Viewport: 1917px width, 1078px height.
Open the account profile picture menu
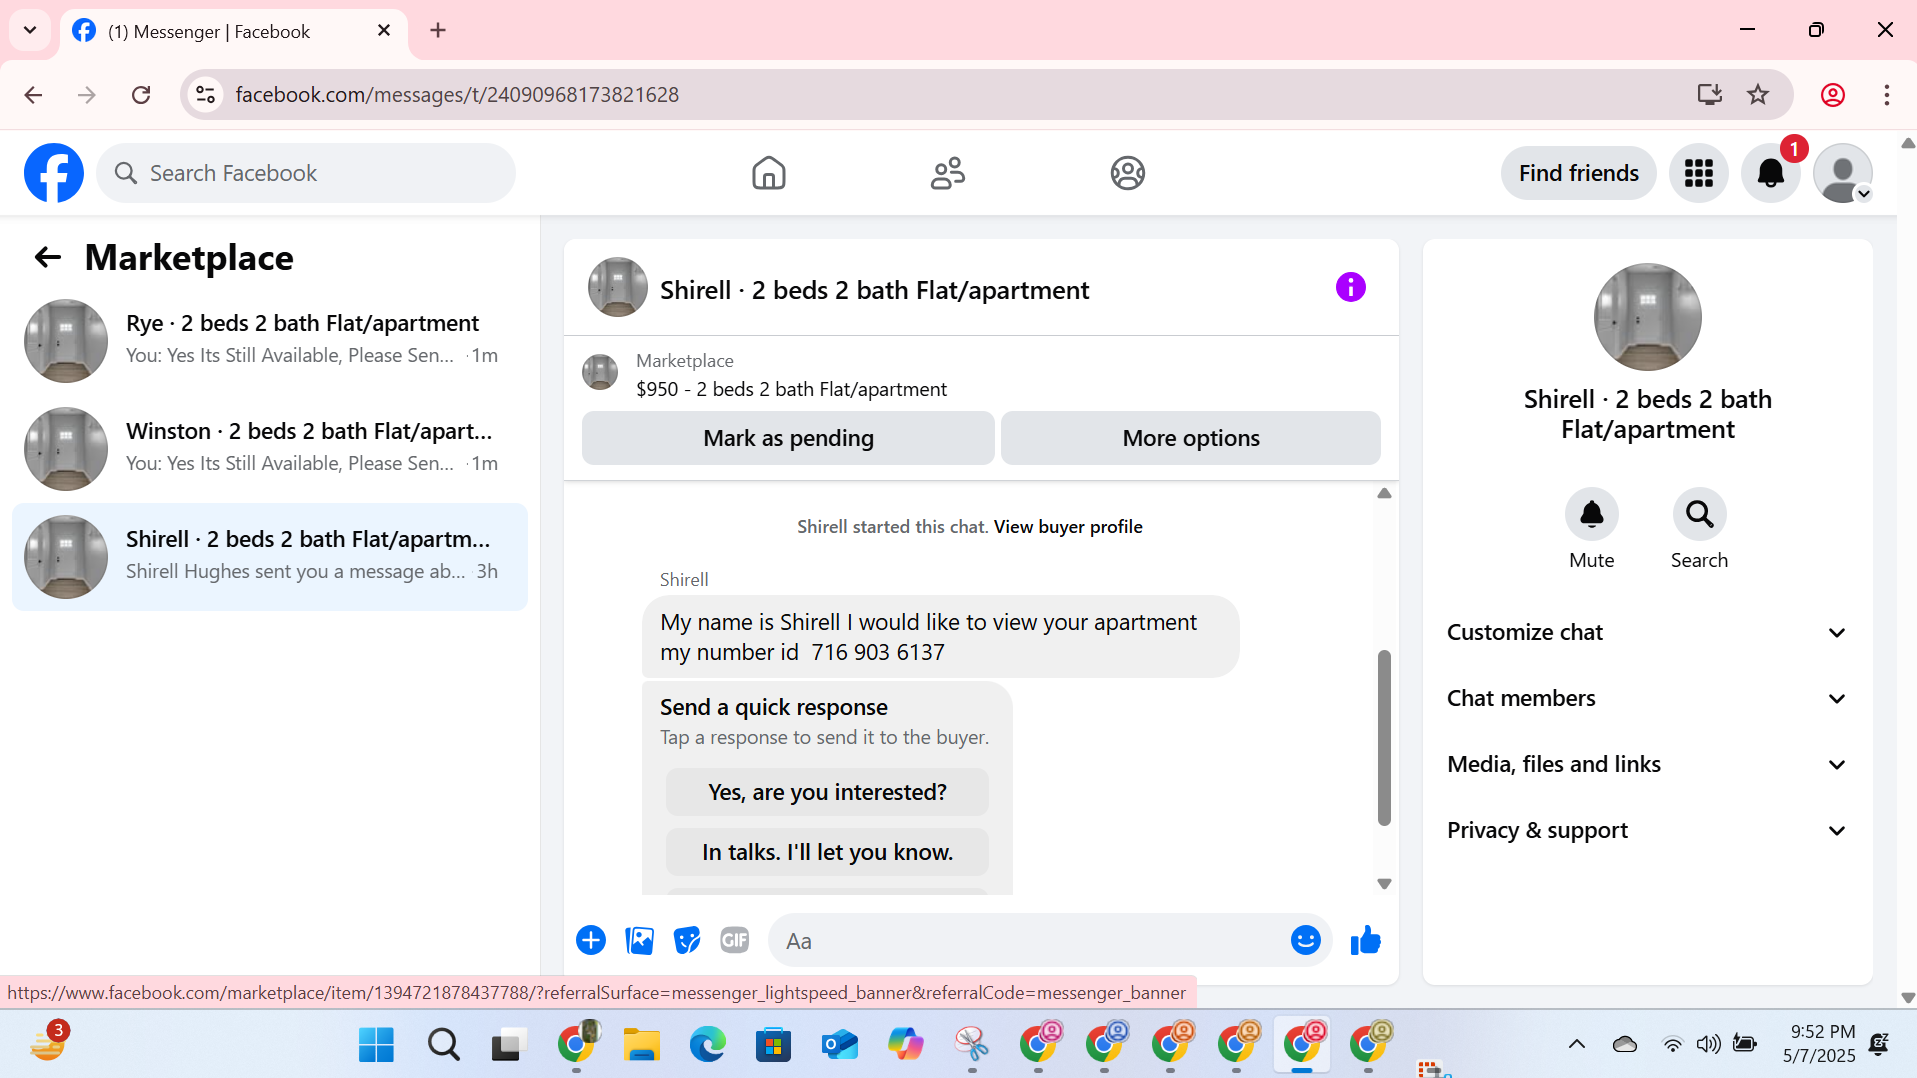pos(1842,173)
